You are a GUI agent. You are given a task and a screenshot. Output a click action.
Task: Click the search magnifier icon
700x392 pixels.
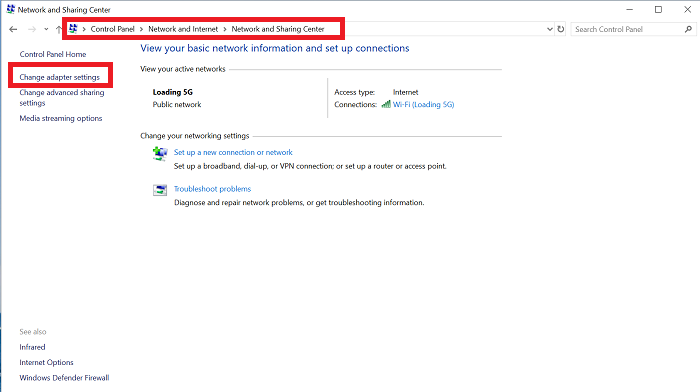pos(688,29)
